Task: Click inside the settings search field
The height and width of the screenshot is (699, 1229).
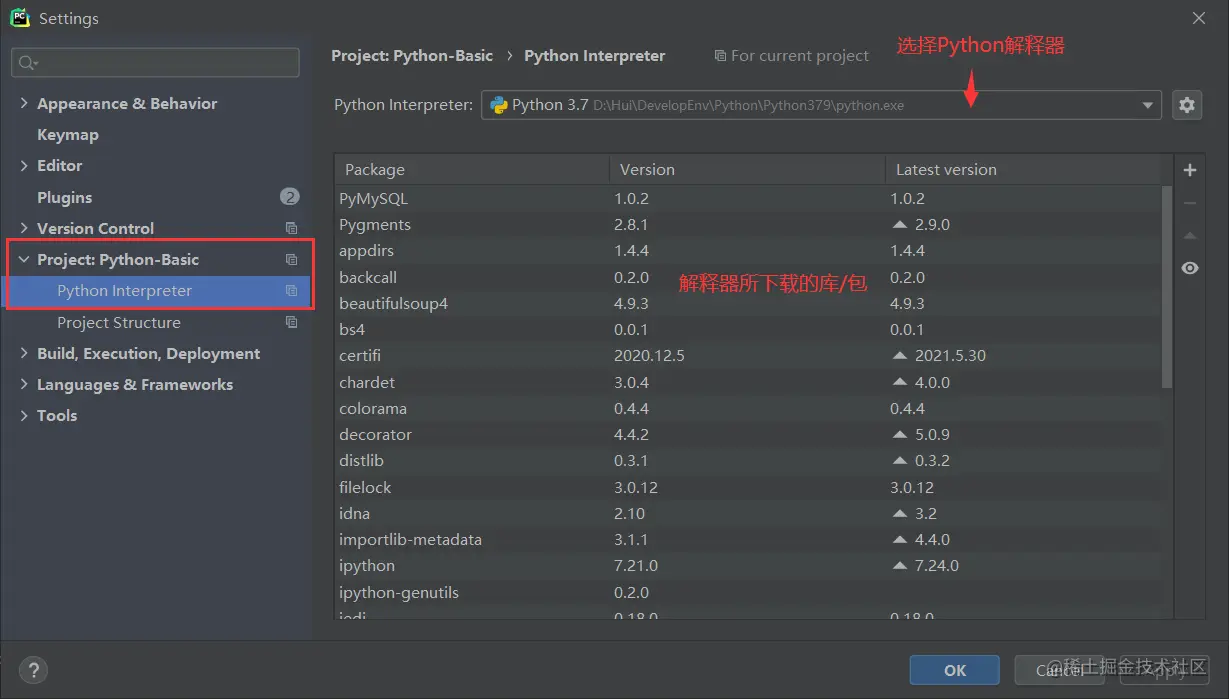Action: [155, 63]
